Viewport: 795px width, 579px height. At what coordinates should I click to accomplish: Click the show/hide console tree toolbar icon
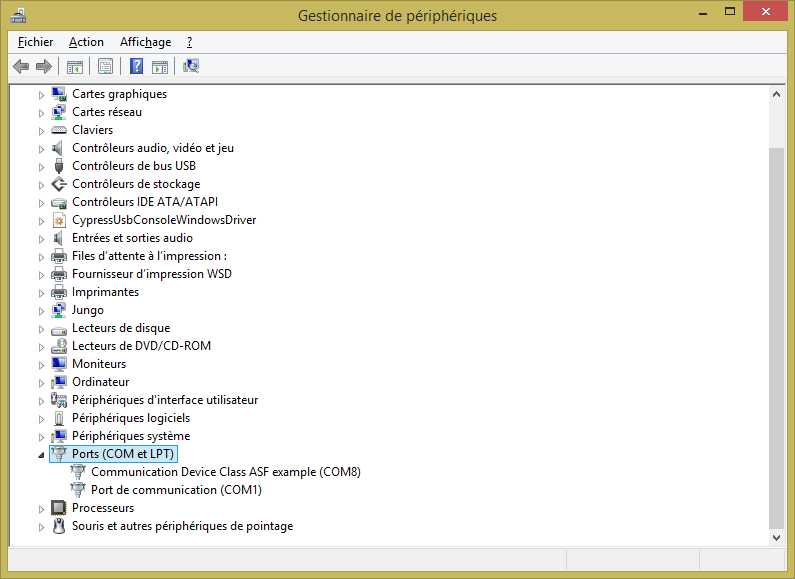(x=74, y=67)
